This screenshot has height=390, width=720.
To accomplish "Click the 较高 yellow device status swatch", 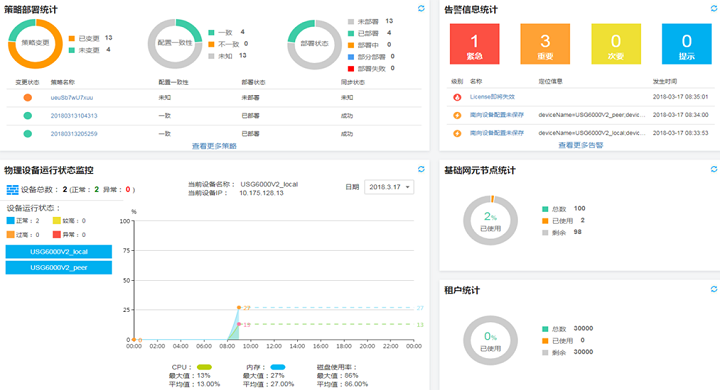I will (56, 220).
